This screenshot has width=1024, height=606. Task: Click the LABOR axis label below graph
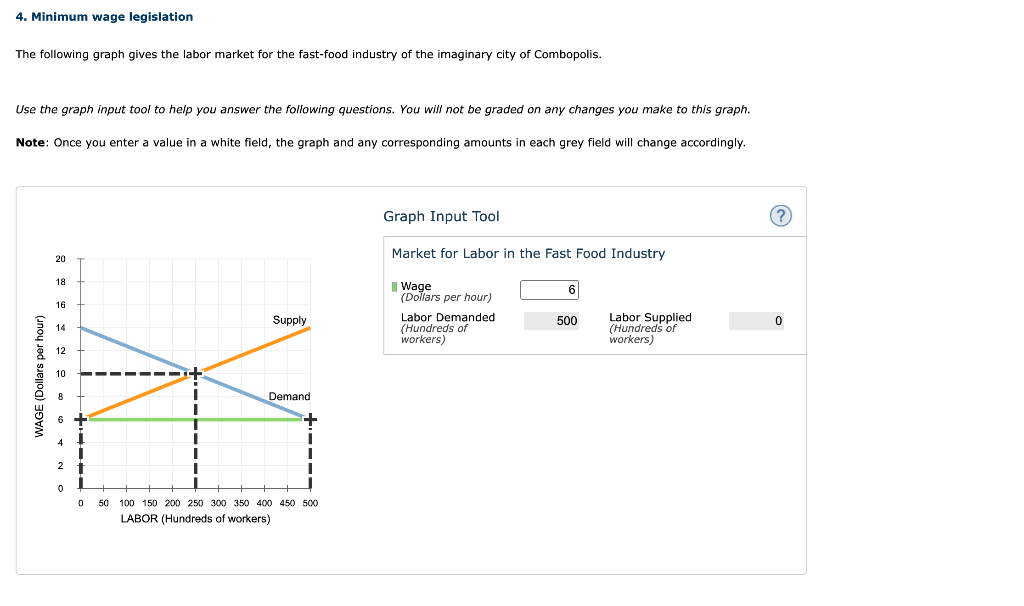tap(195, 518)
